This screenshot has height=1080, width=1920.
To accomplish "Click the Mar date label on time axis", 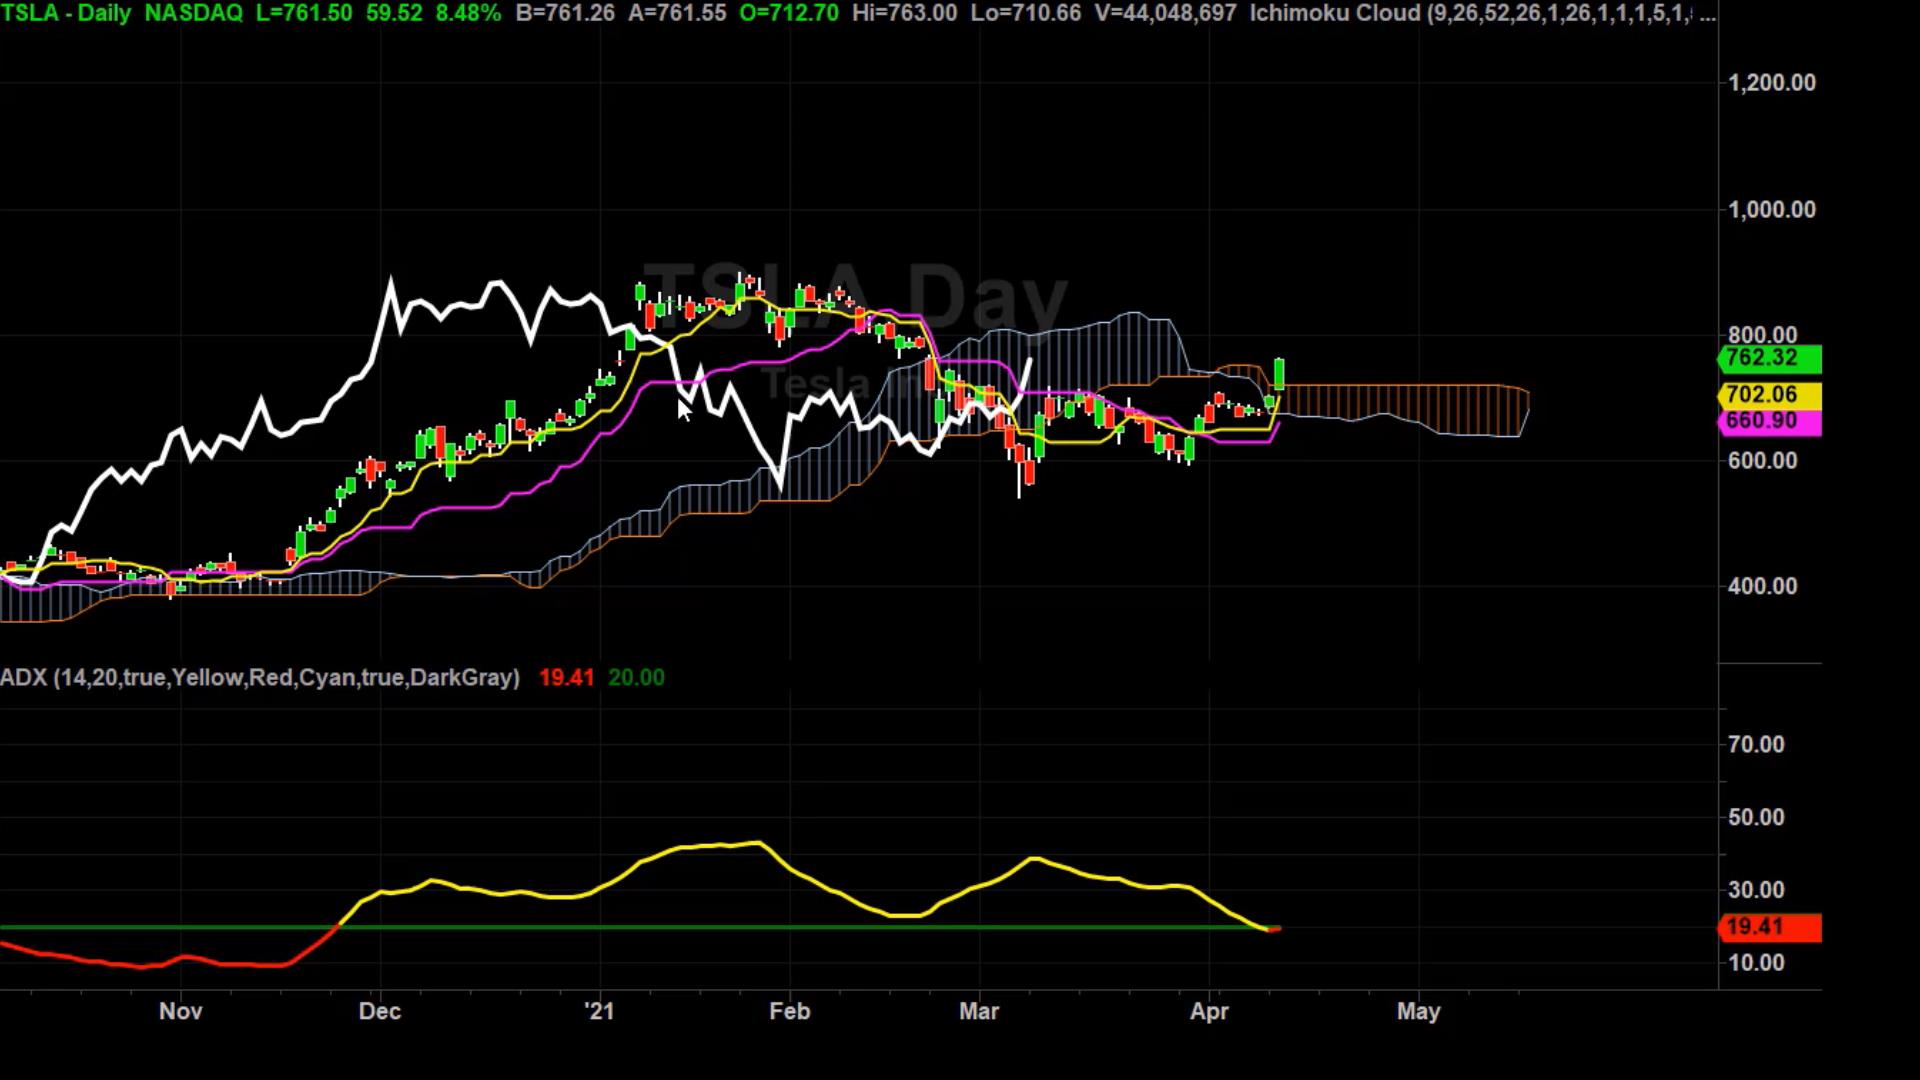I will click(x=979, y=1012).
